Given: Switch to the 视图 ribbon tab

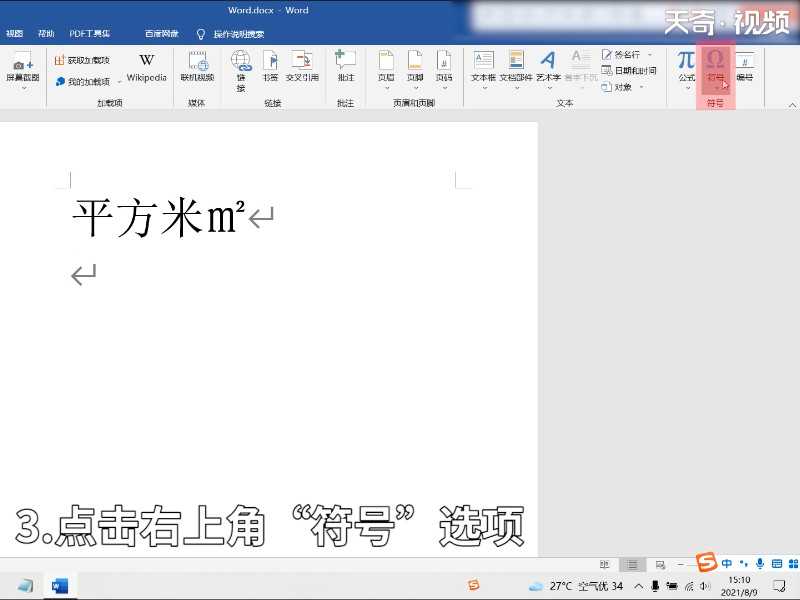Looking at the screenshot, I should [x=14, y=31].
